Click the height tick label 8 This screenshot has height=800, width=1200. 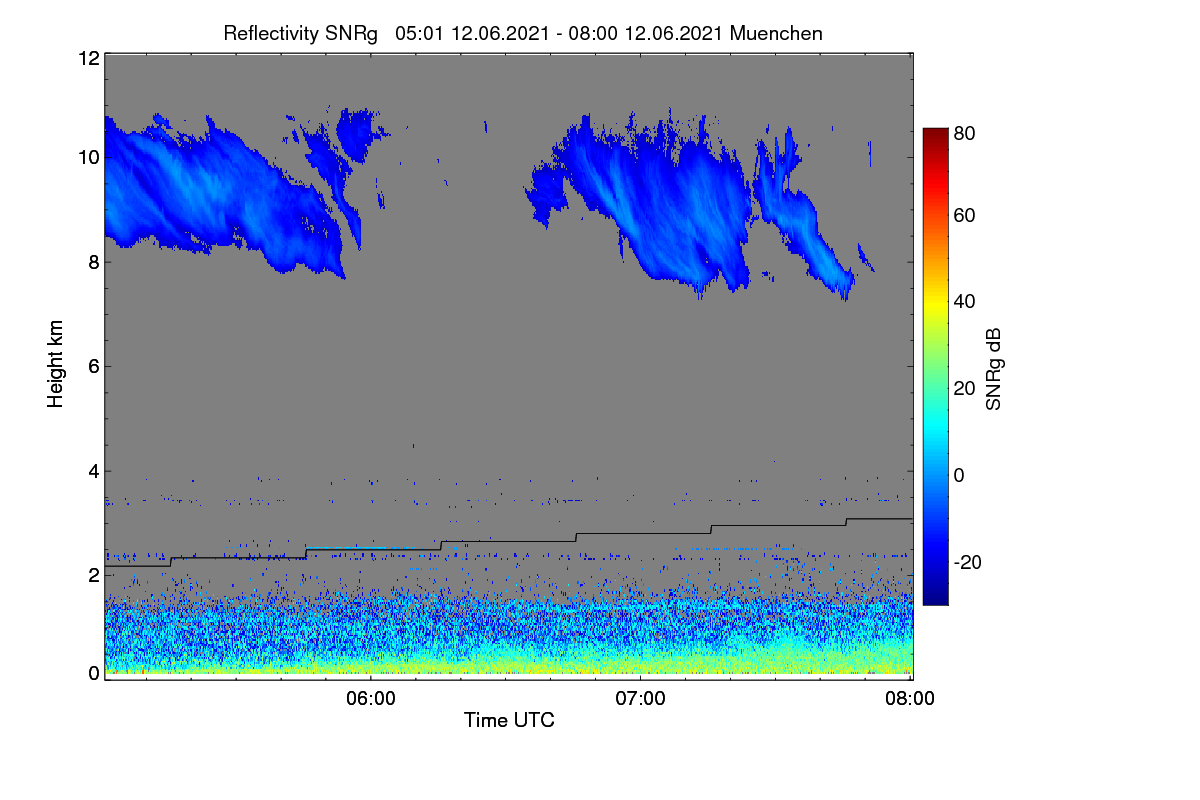tap(94, 262)
